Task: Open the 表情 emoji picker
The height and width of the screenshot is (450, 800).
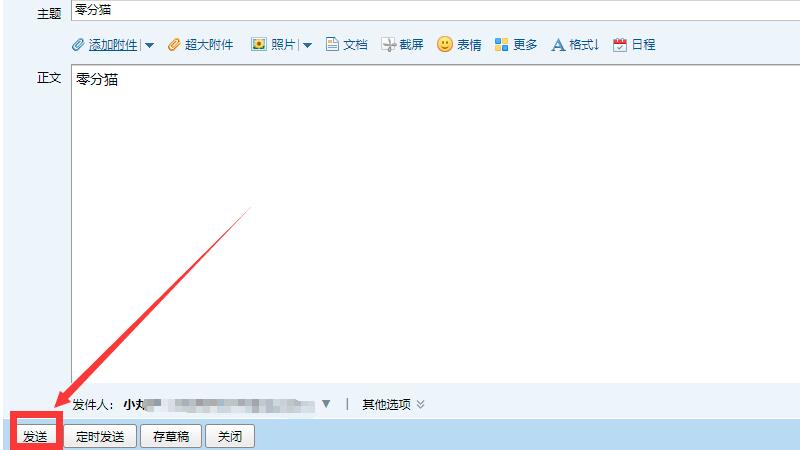Action: pos(445,45)
